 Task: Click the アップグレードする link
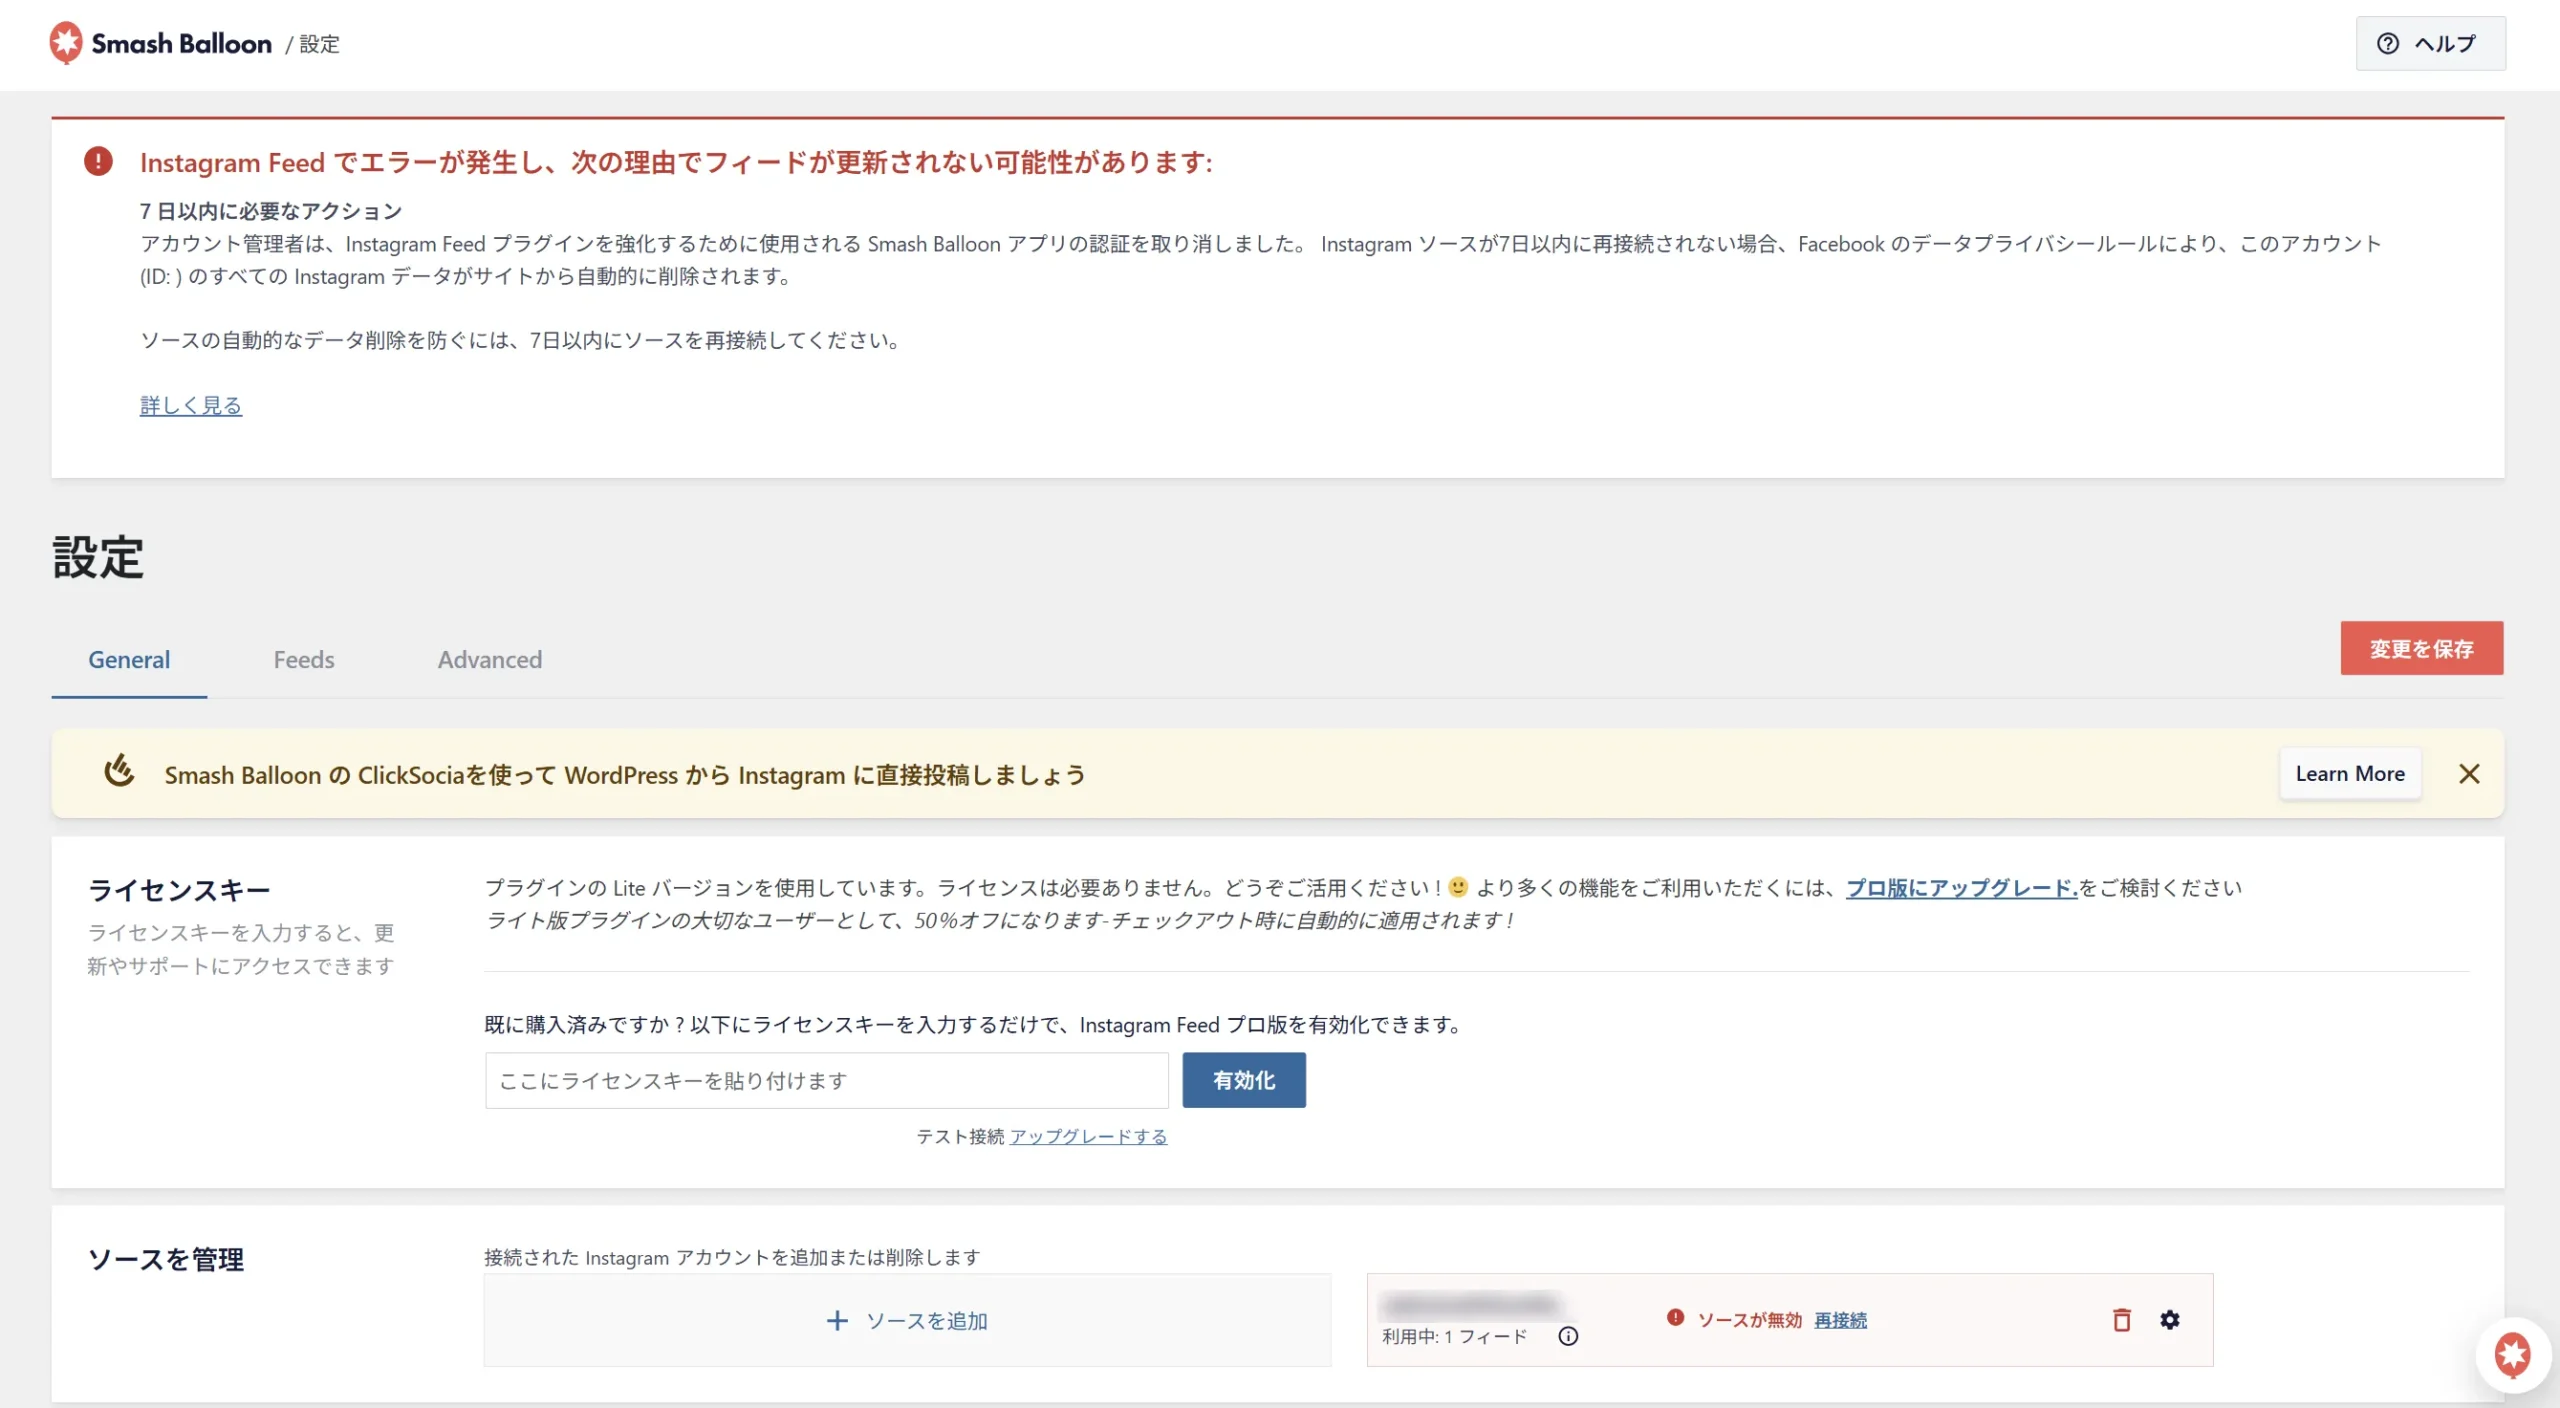tap(1088, 1137)
